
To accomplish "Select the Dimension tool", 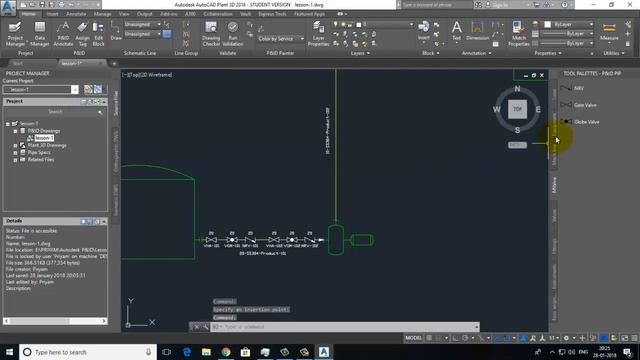I will 477,31.
